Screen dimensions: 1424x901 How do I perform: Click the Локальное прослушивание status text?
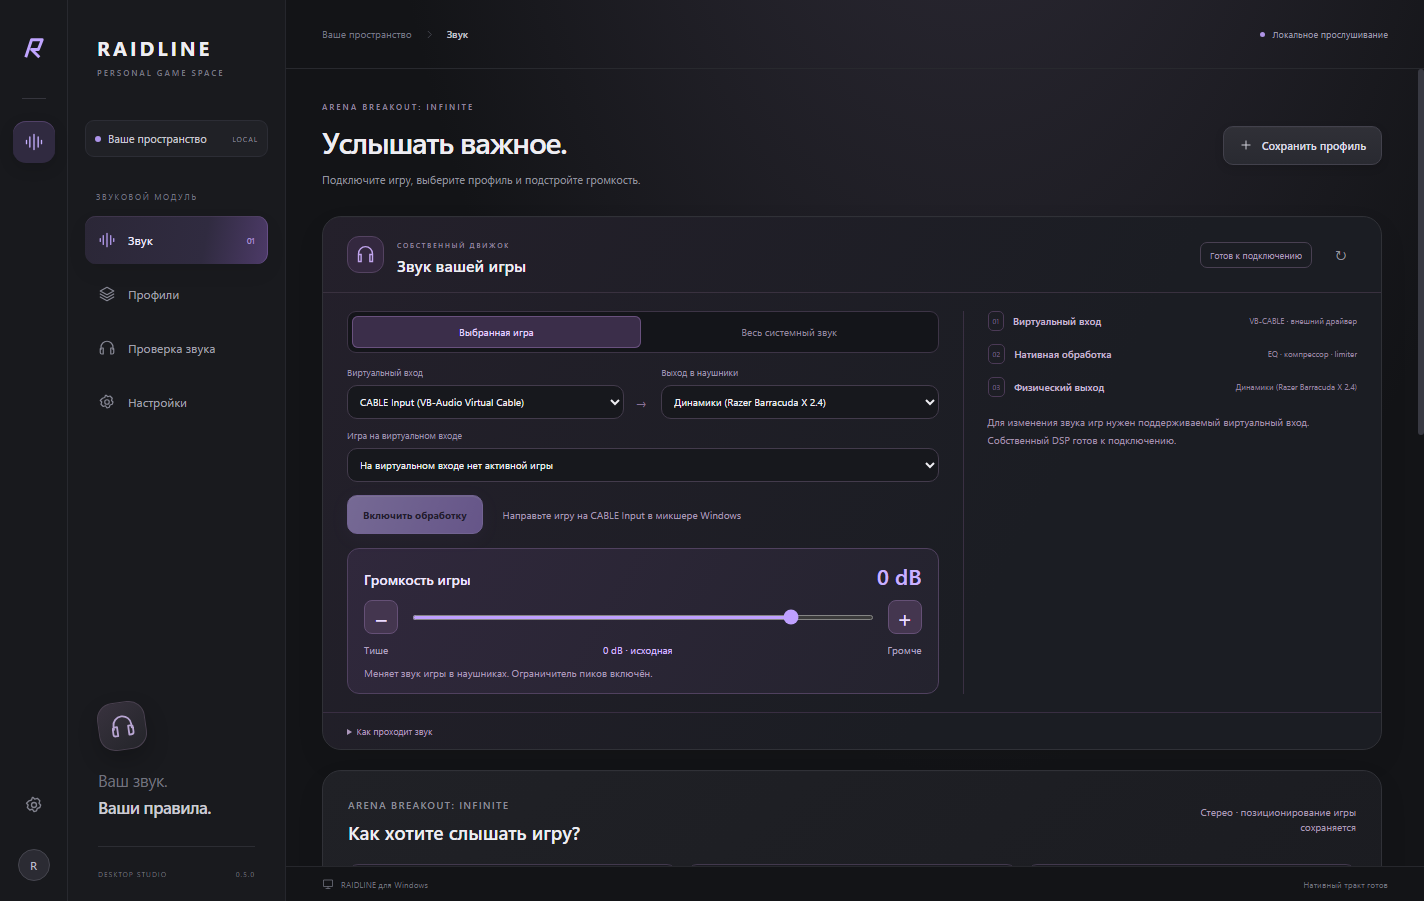1330,35
